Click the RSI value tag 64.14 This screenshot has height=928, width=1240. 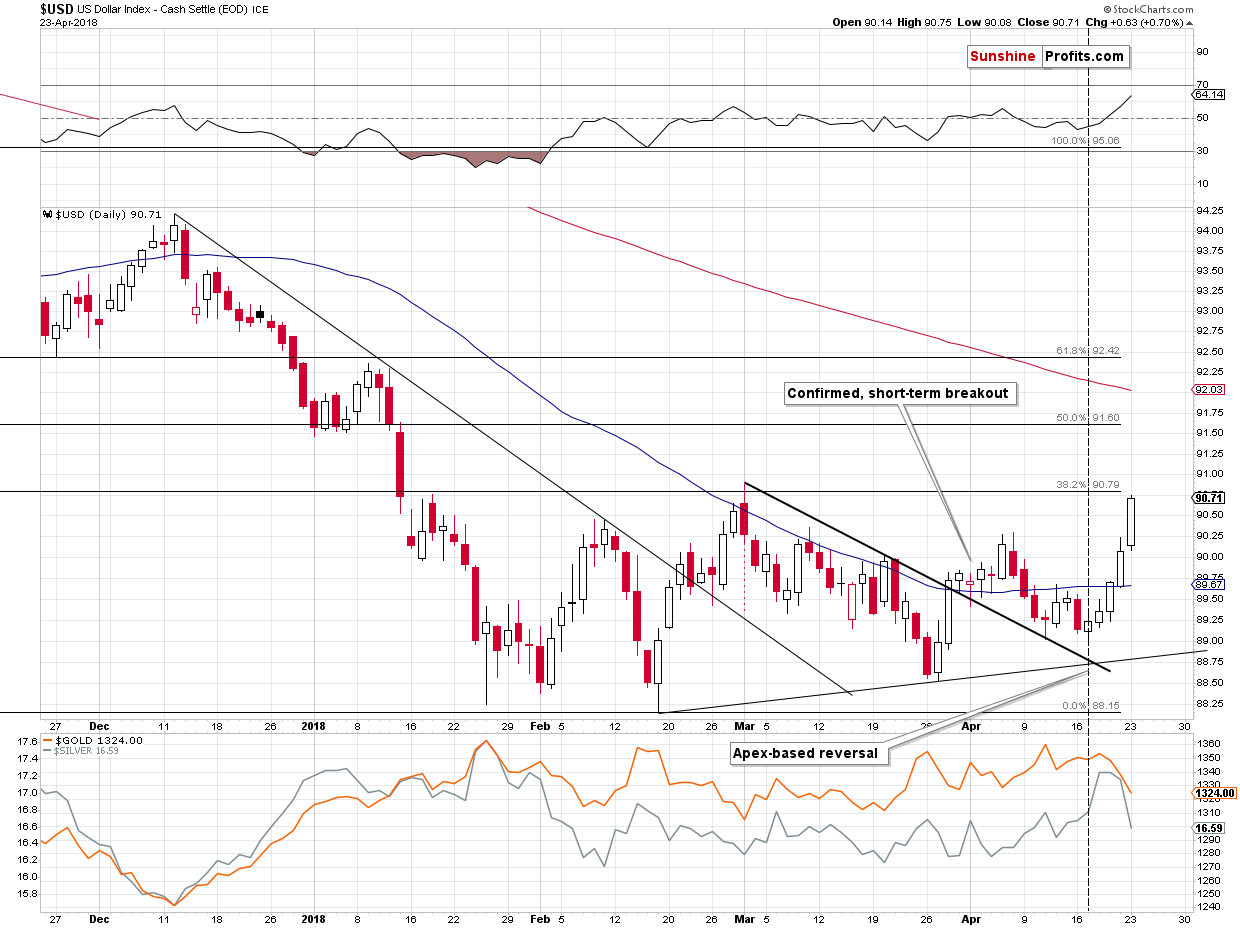1207,95
